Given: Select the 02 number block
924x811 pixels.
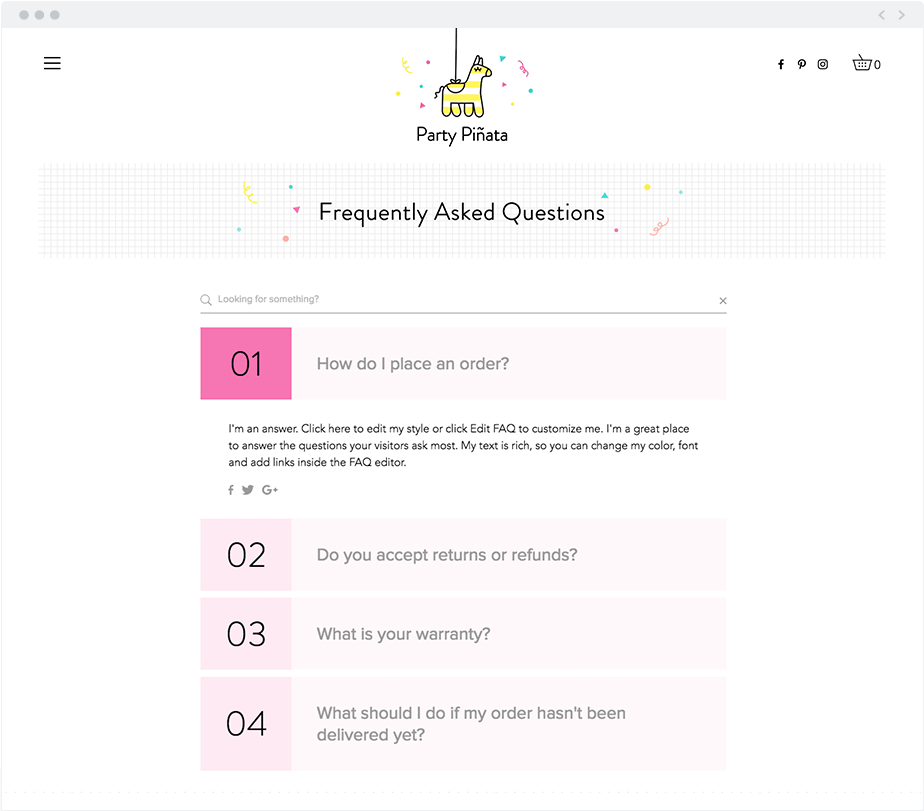Looking at the screenshot, I should coord(246,555).
